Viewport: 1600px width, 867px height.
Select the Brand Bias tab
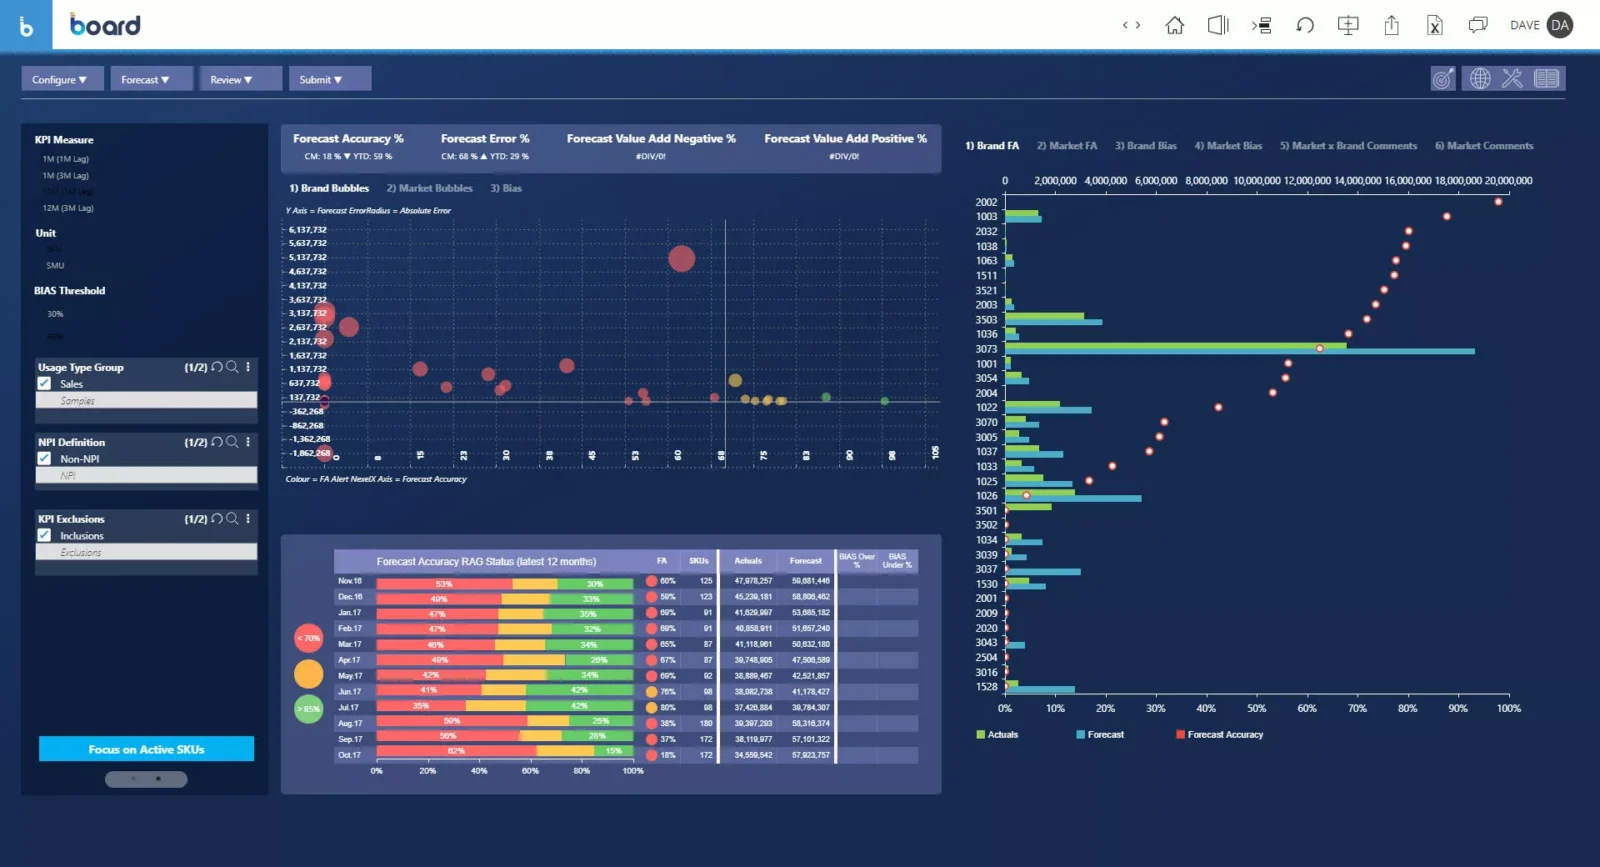[1145, 146]
